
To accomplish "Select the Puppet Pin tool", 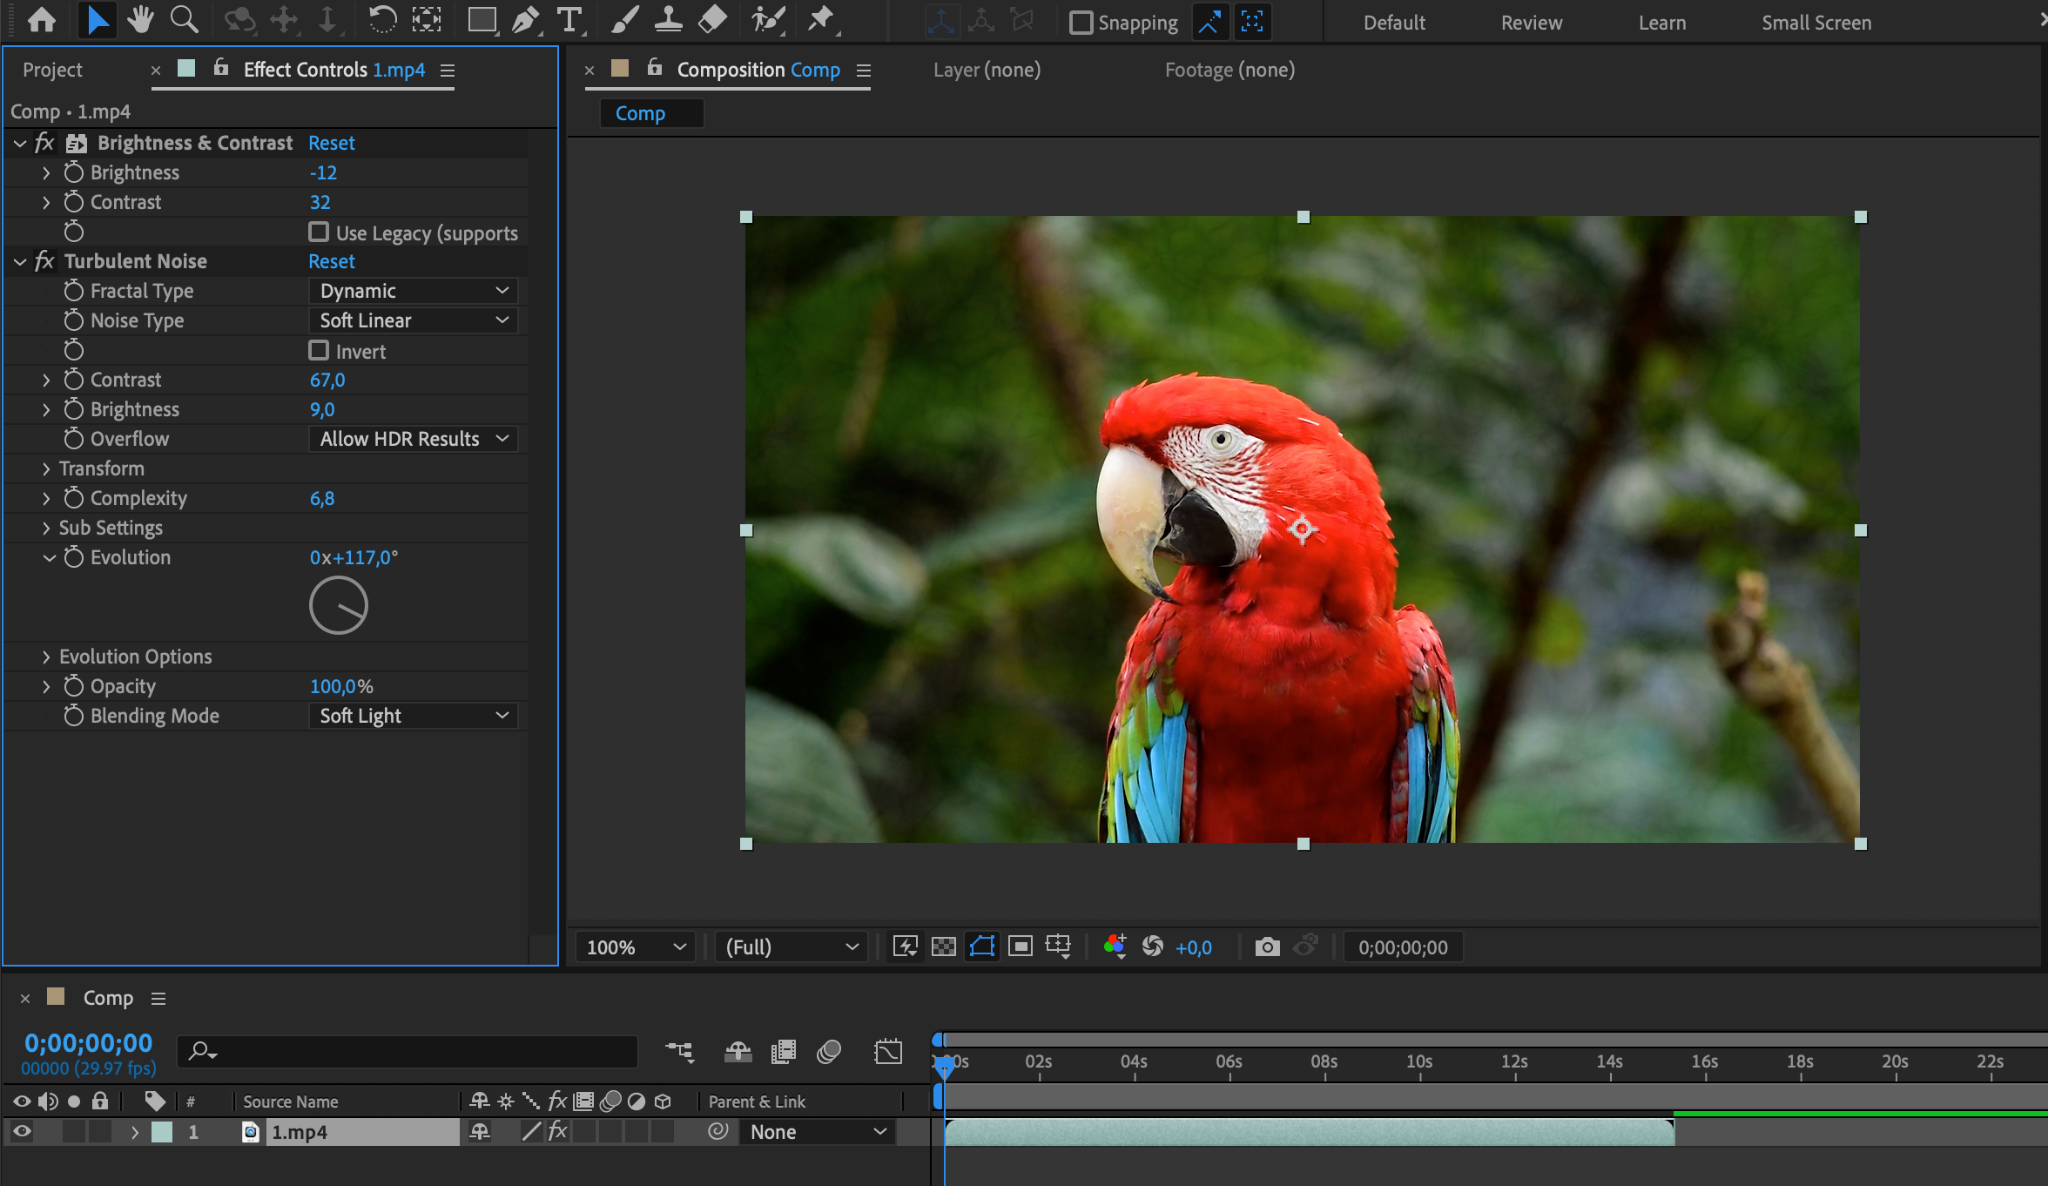I will point(821,20).
